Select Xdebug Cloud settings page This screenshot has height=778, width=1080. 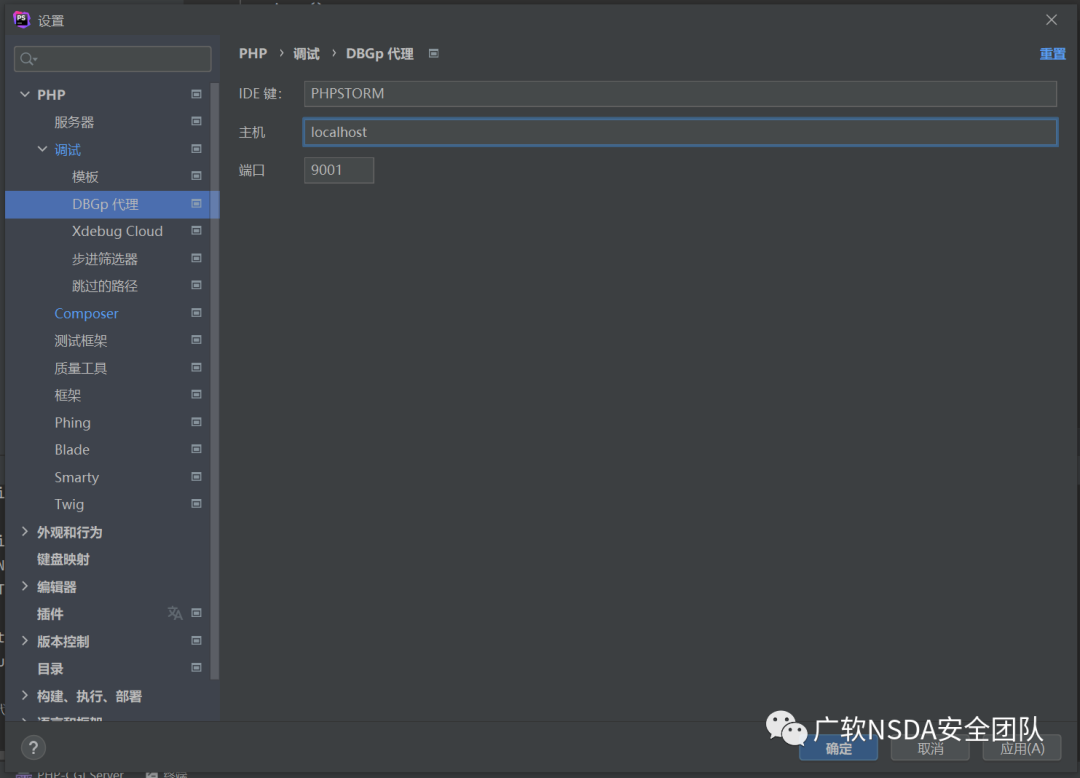point(117,231)
